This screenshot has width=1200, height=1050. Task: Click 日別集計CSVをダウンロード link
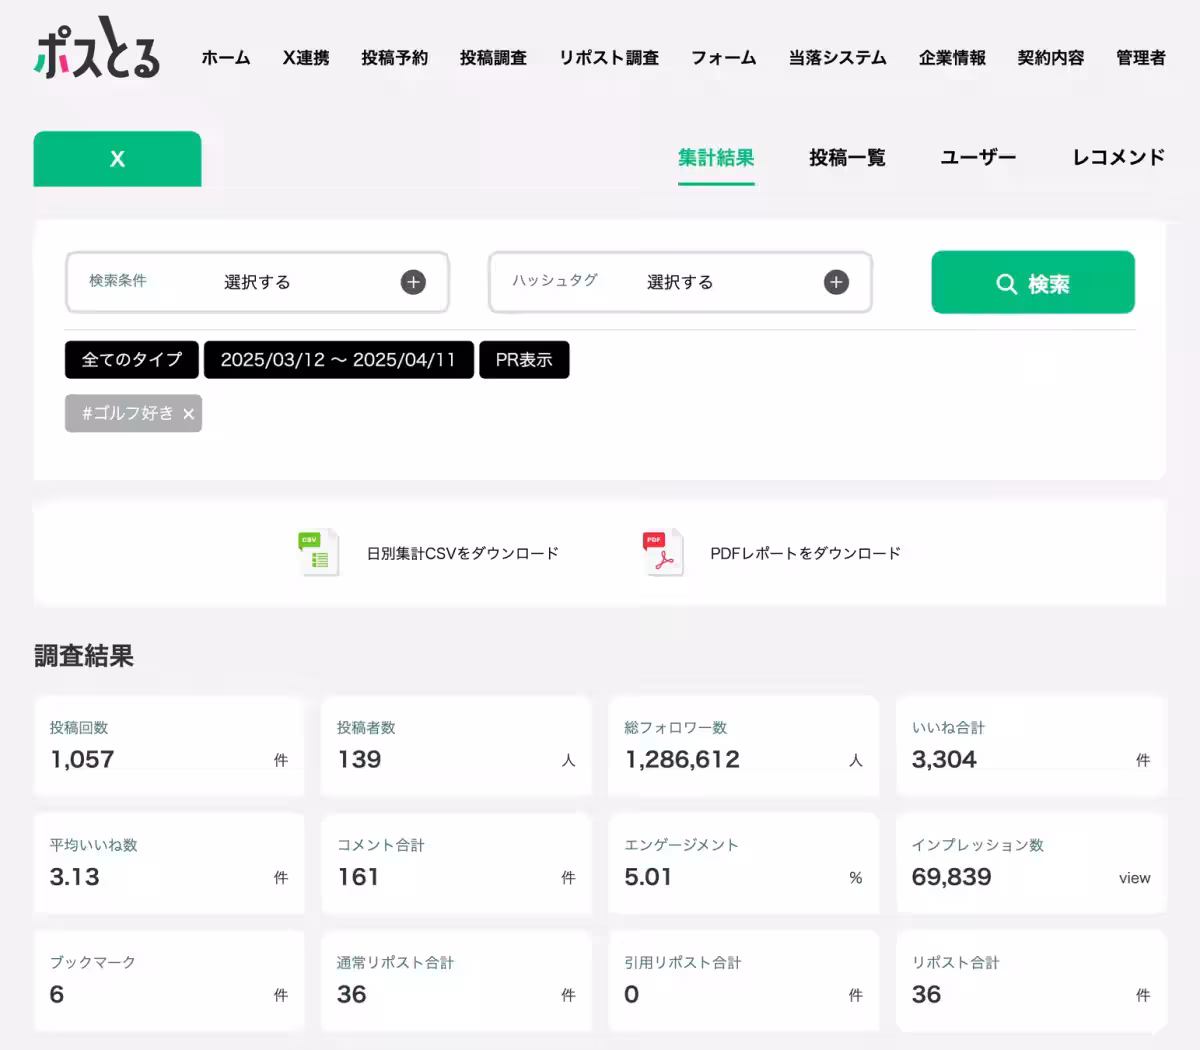click(x=460, y=552)
